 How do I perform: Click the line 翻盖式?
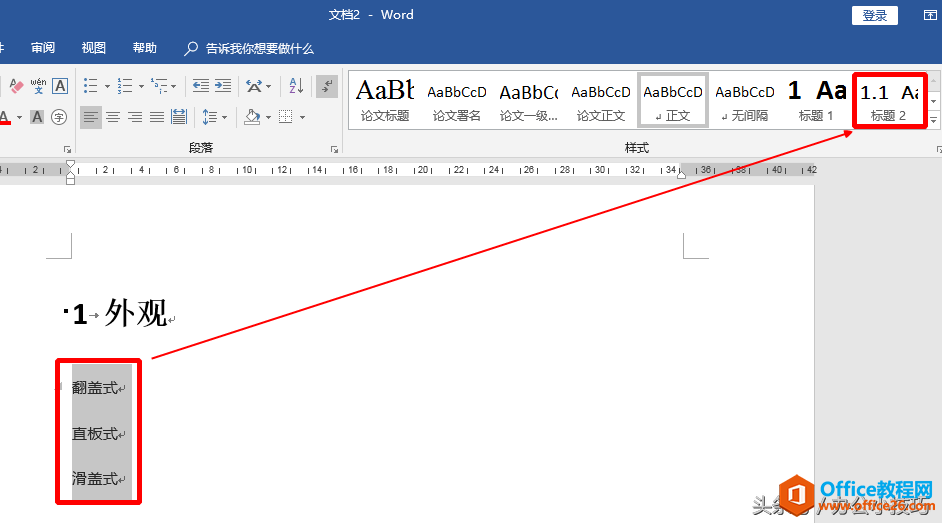click(x=94, y=388)
